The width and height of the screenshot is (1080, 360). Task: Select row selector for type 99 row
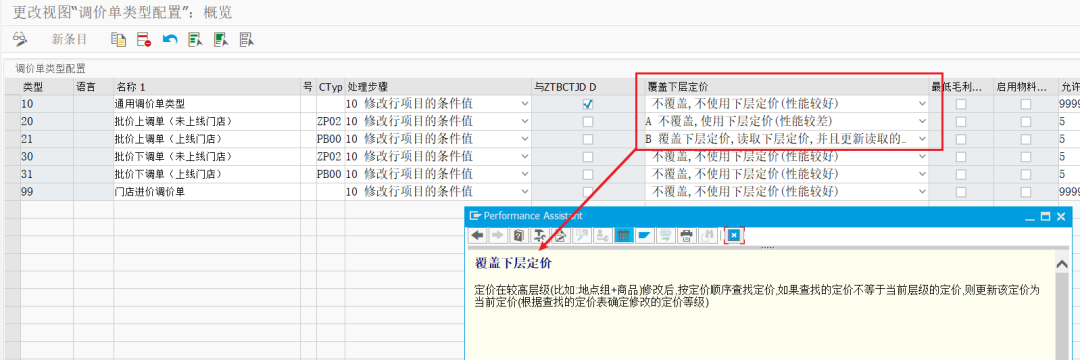pyautogui.click(x=12, y=191)
